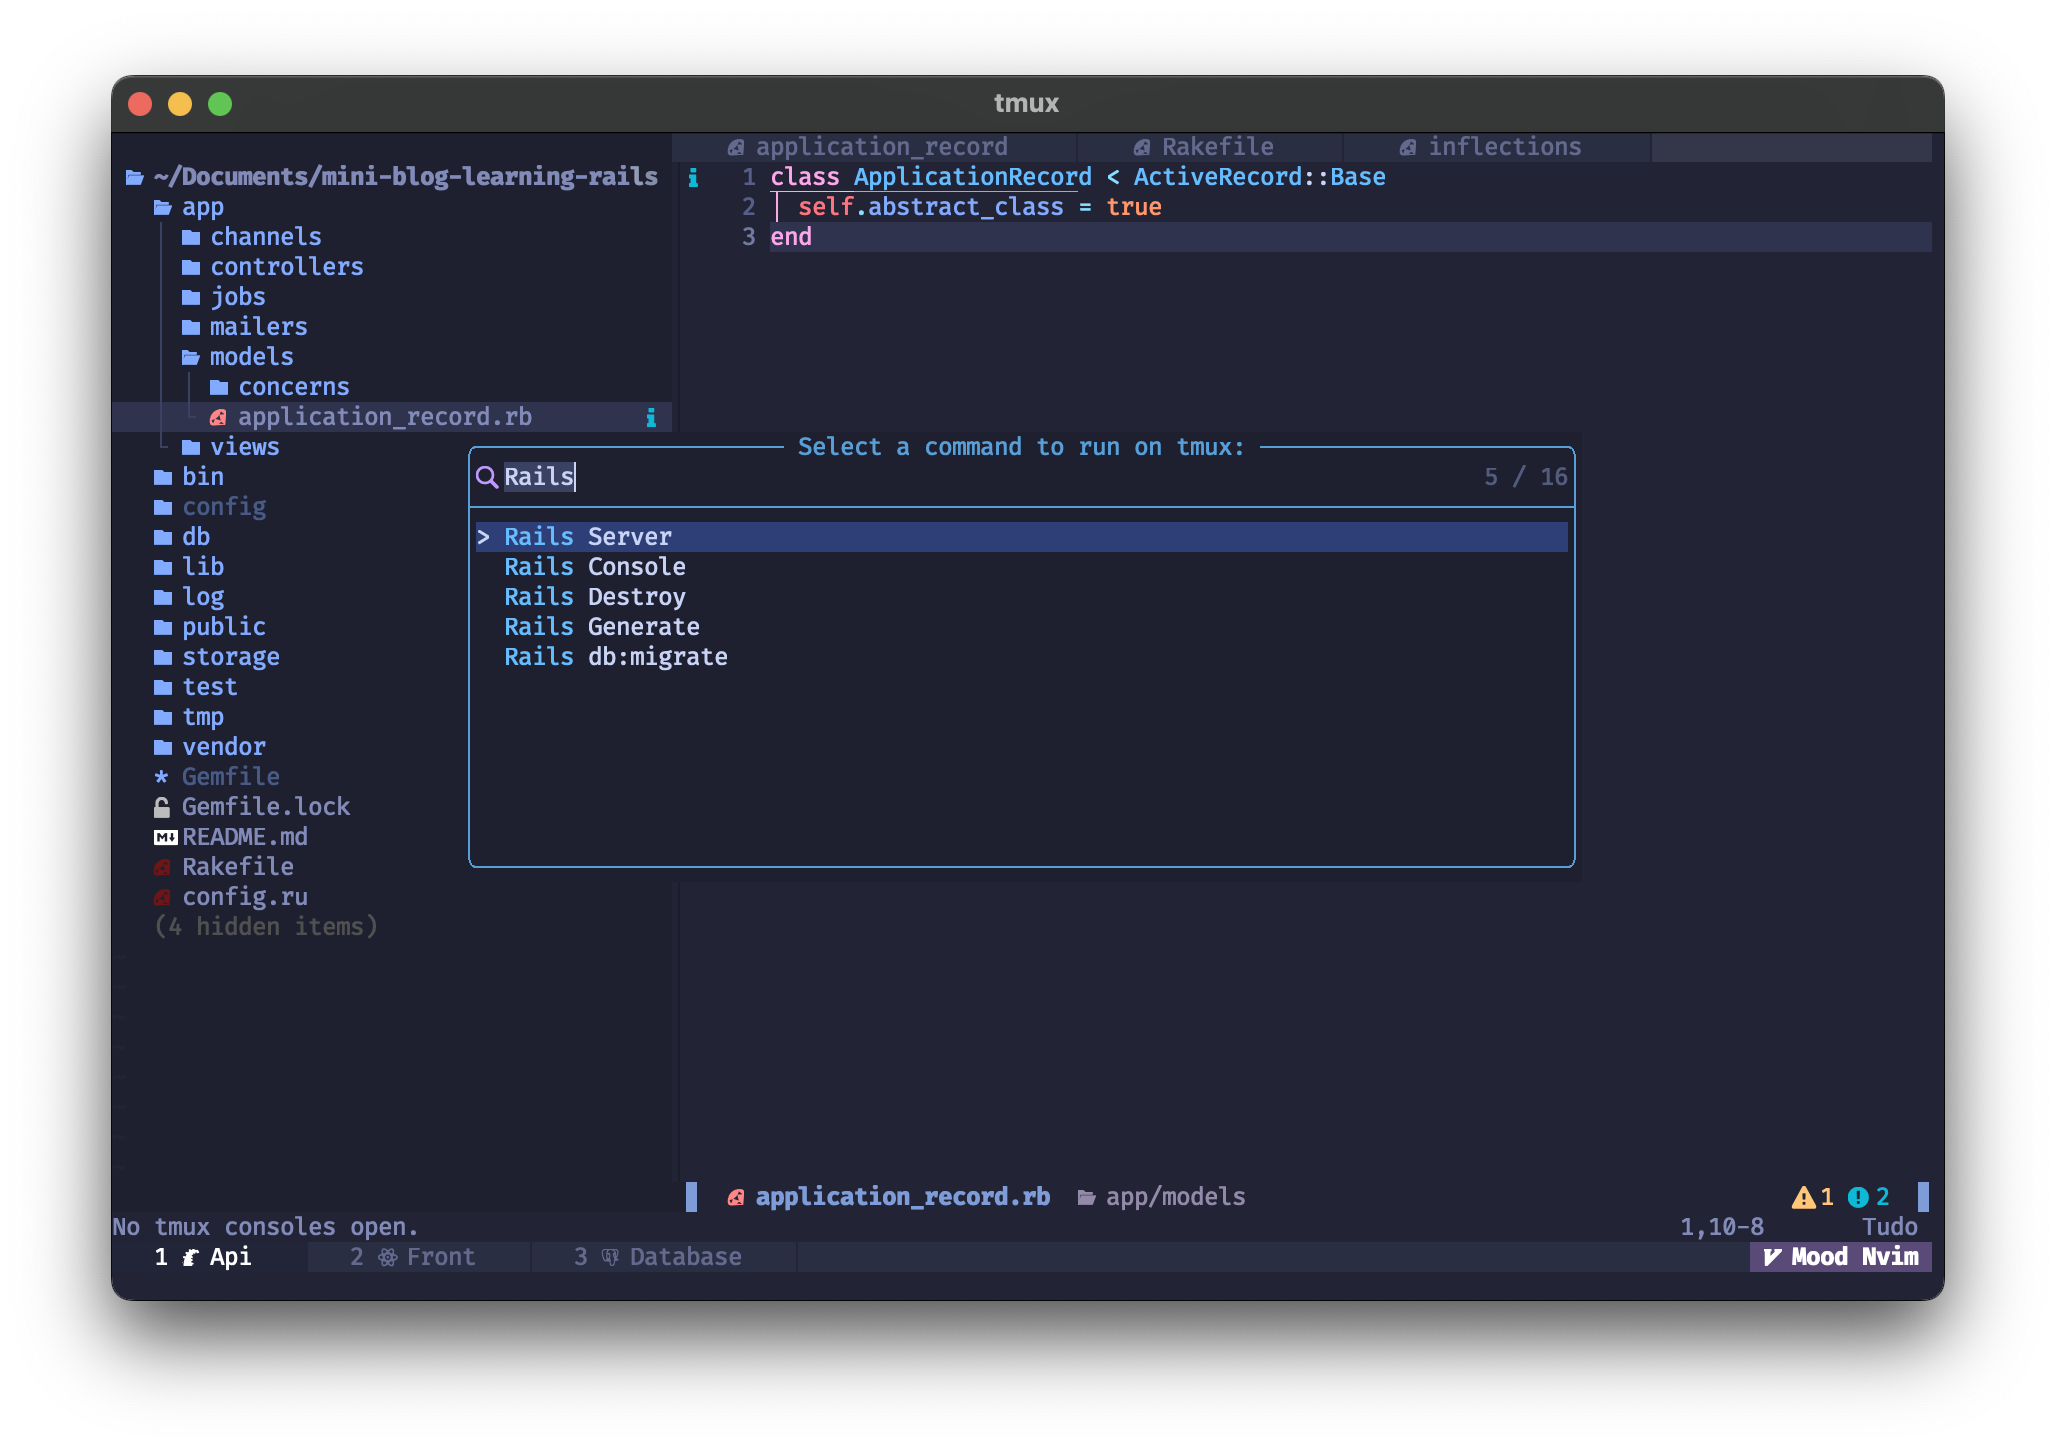
Task: Click the markdown icon beside README.md
Action: coord(165,837)
